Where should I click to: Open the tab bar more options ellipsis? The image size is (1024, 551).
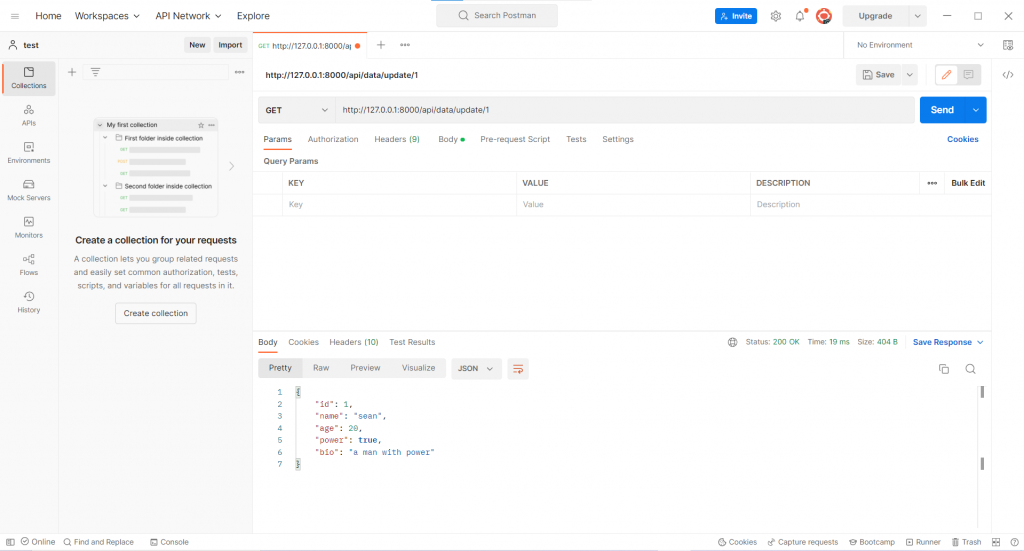pyautogui.click(x=405, y=45)
